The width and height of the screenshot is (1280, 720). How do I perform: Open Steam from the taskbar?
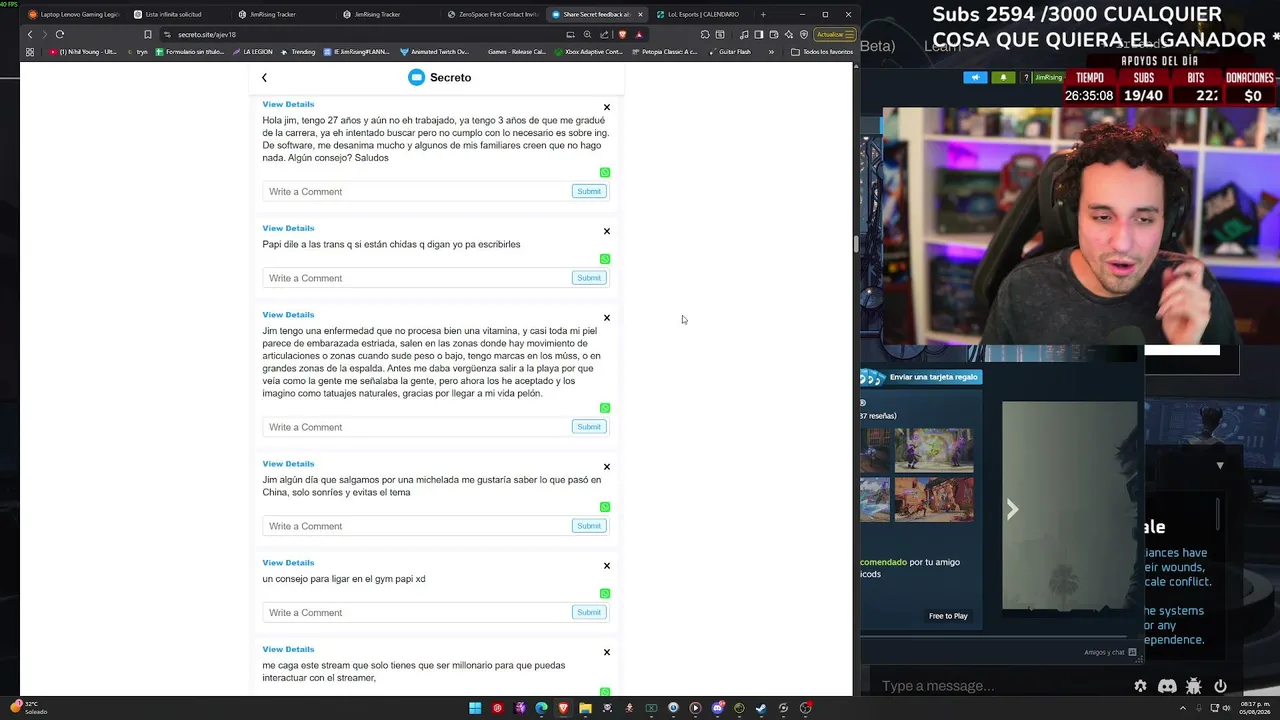(x=761, y=708)
